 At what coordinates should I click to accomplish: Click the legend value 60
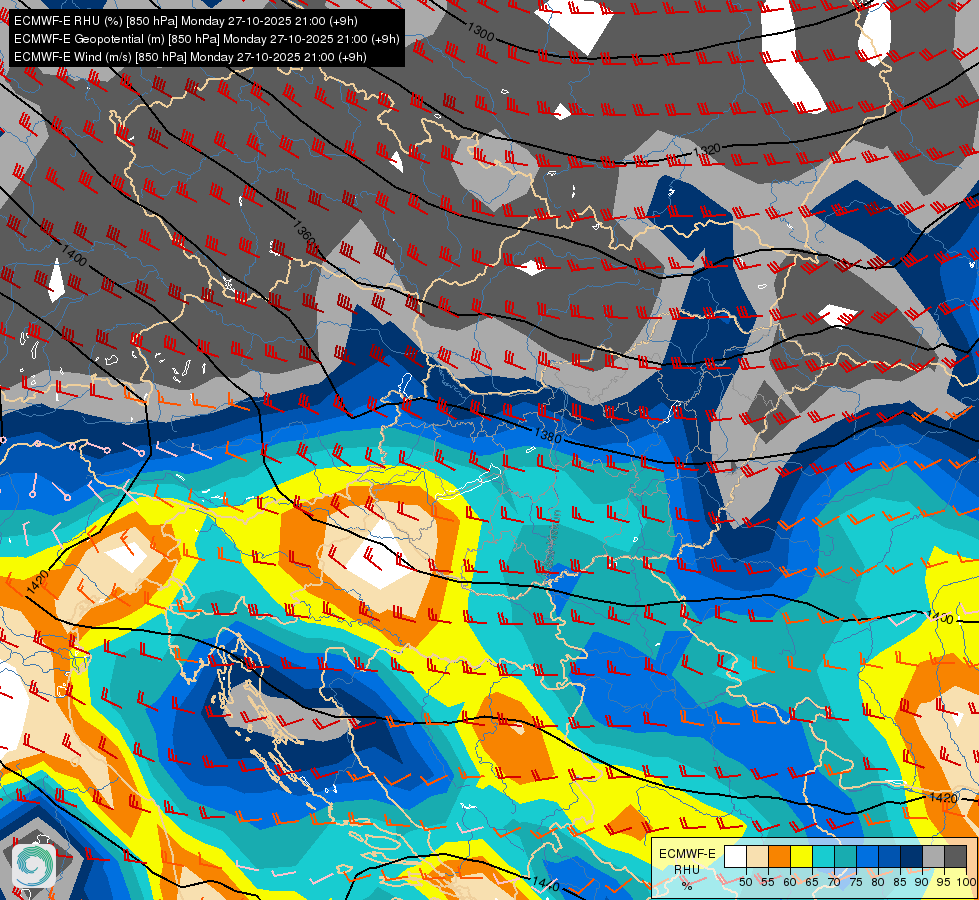790,882
